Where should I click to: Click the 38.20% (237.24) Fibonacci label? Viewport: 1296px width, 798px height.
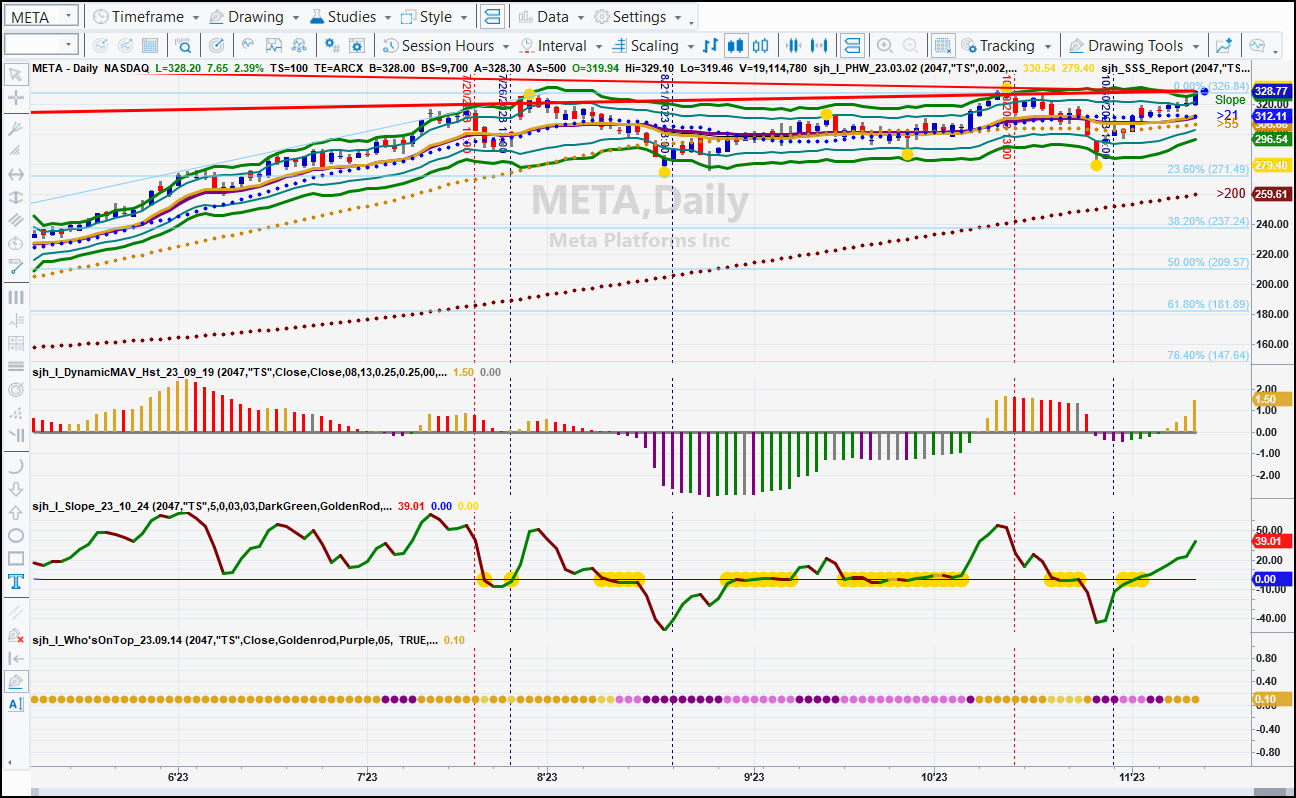pyautogui.click(x=1208, y=221)
